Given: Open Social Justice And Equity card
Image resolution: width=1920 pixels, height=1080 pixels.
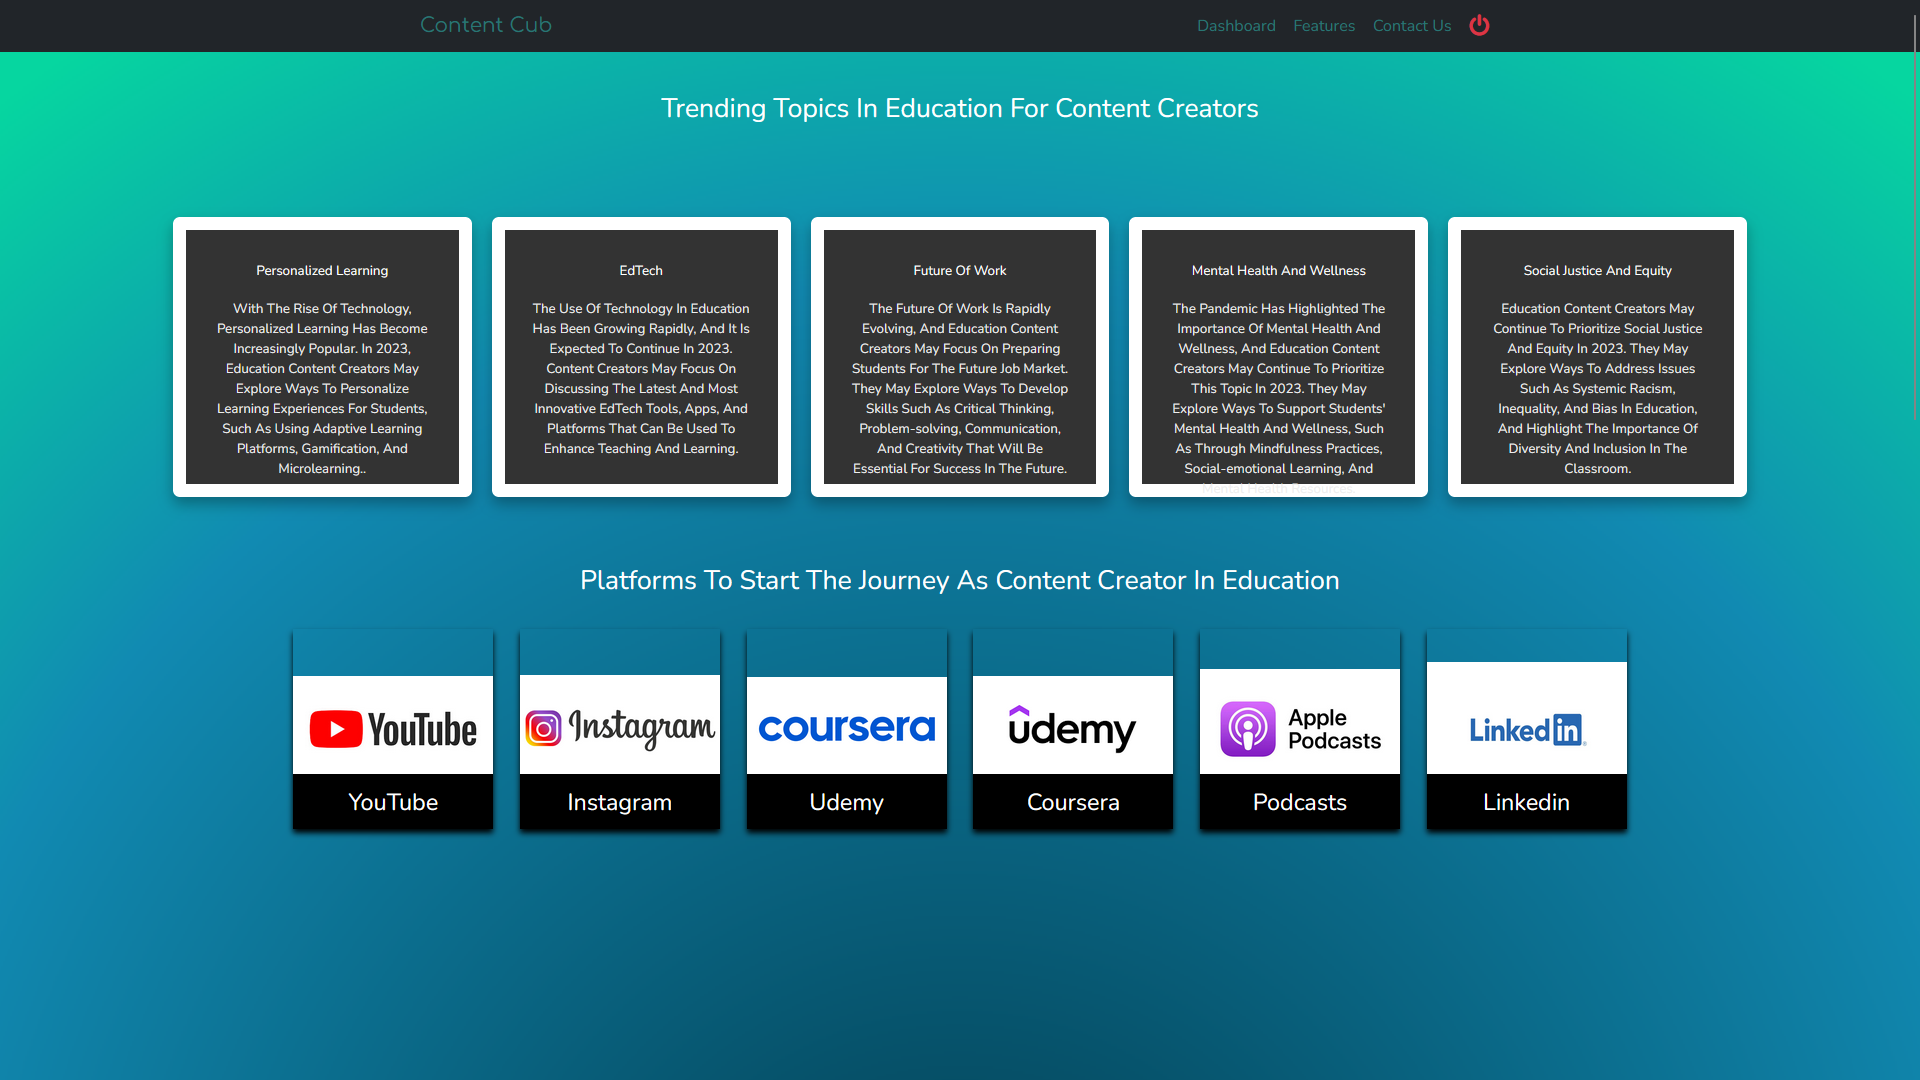Looking at the screenshot, I should [x=1597, y=357].
